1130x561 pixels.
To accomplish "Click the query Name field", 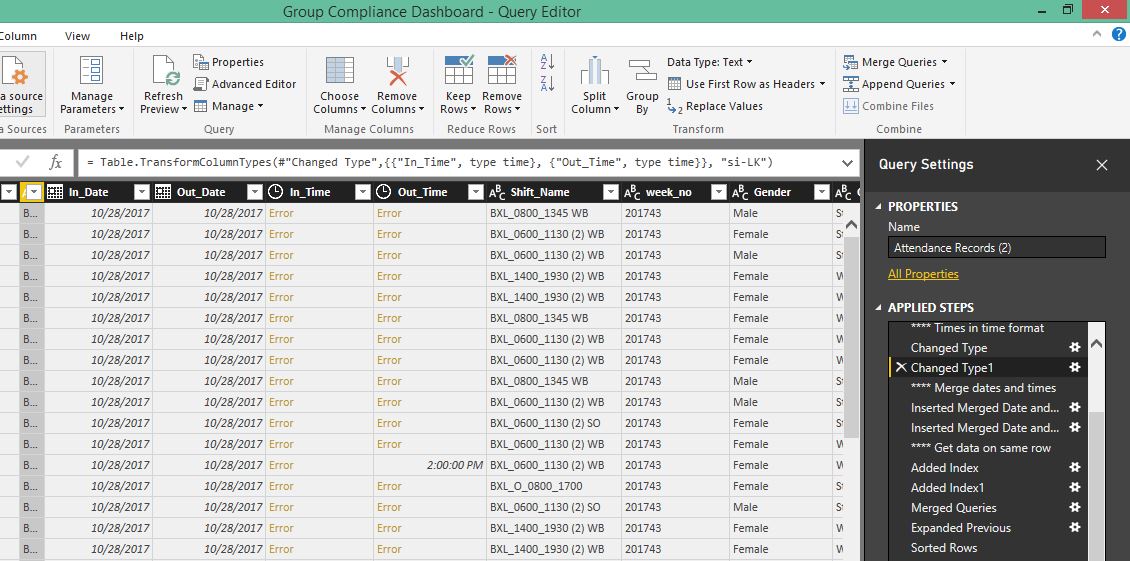I will pyautogui.click(x=997, y=247).
